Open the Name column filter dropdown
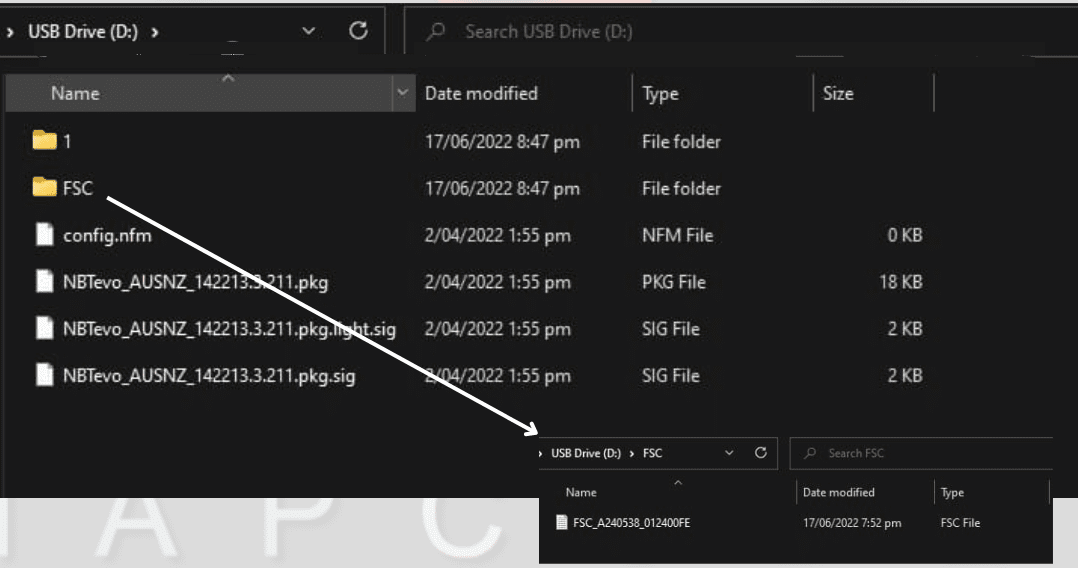This screenshot has height=568, width=1078. tap(403, 93)
